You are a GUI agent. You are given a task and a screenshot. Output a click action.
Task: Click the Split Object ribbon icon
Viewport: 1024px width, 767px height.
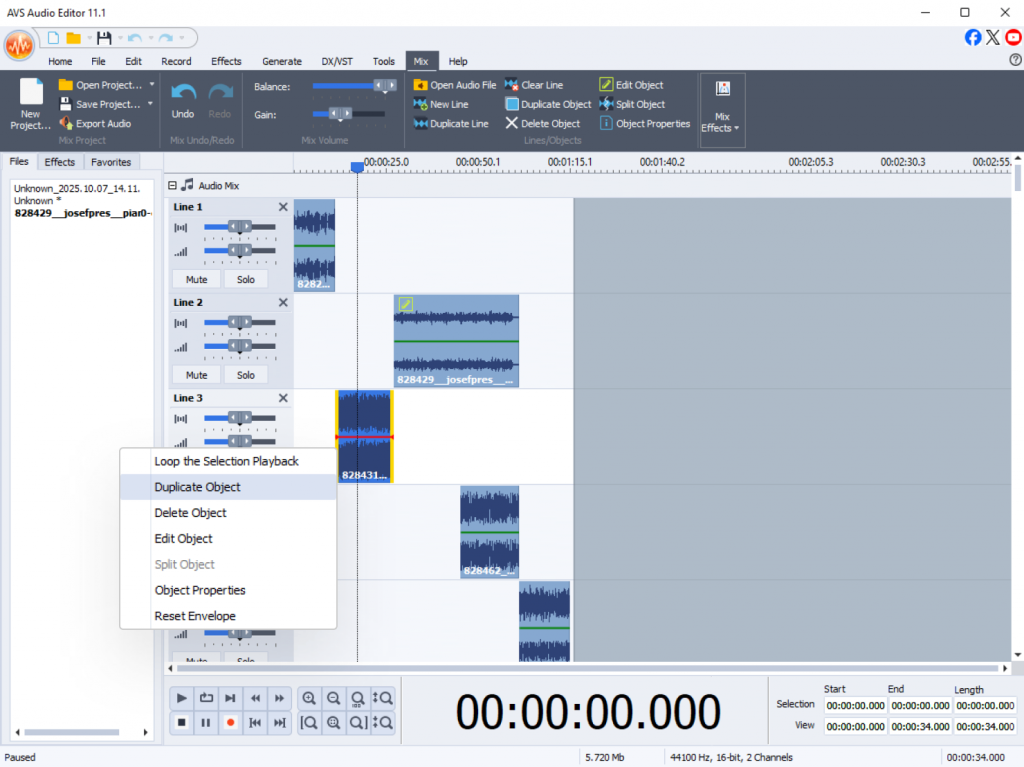606,104
